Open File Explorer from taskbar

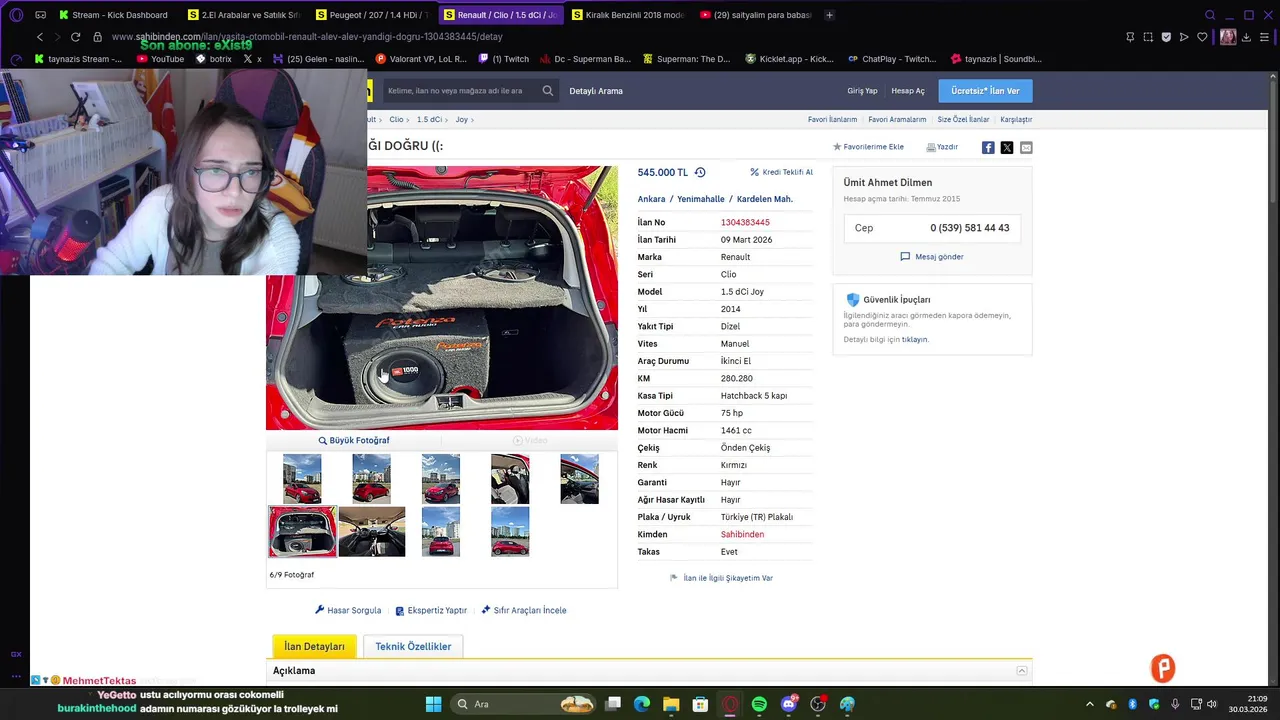[671, 704]
